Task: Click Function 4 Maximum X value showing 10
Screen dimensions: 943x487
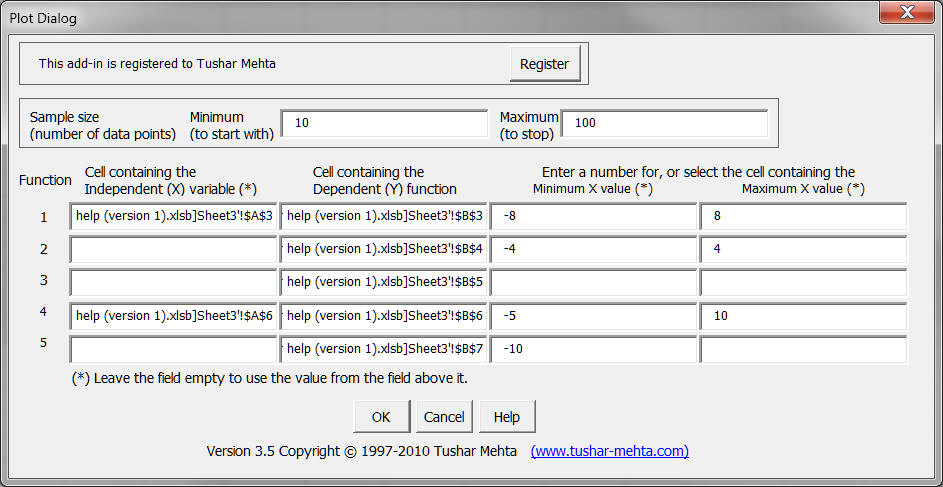Action: [804, 316]
